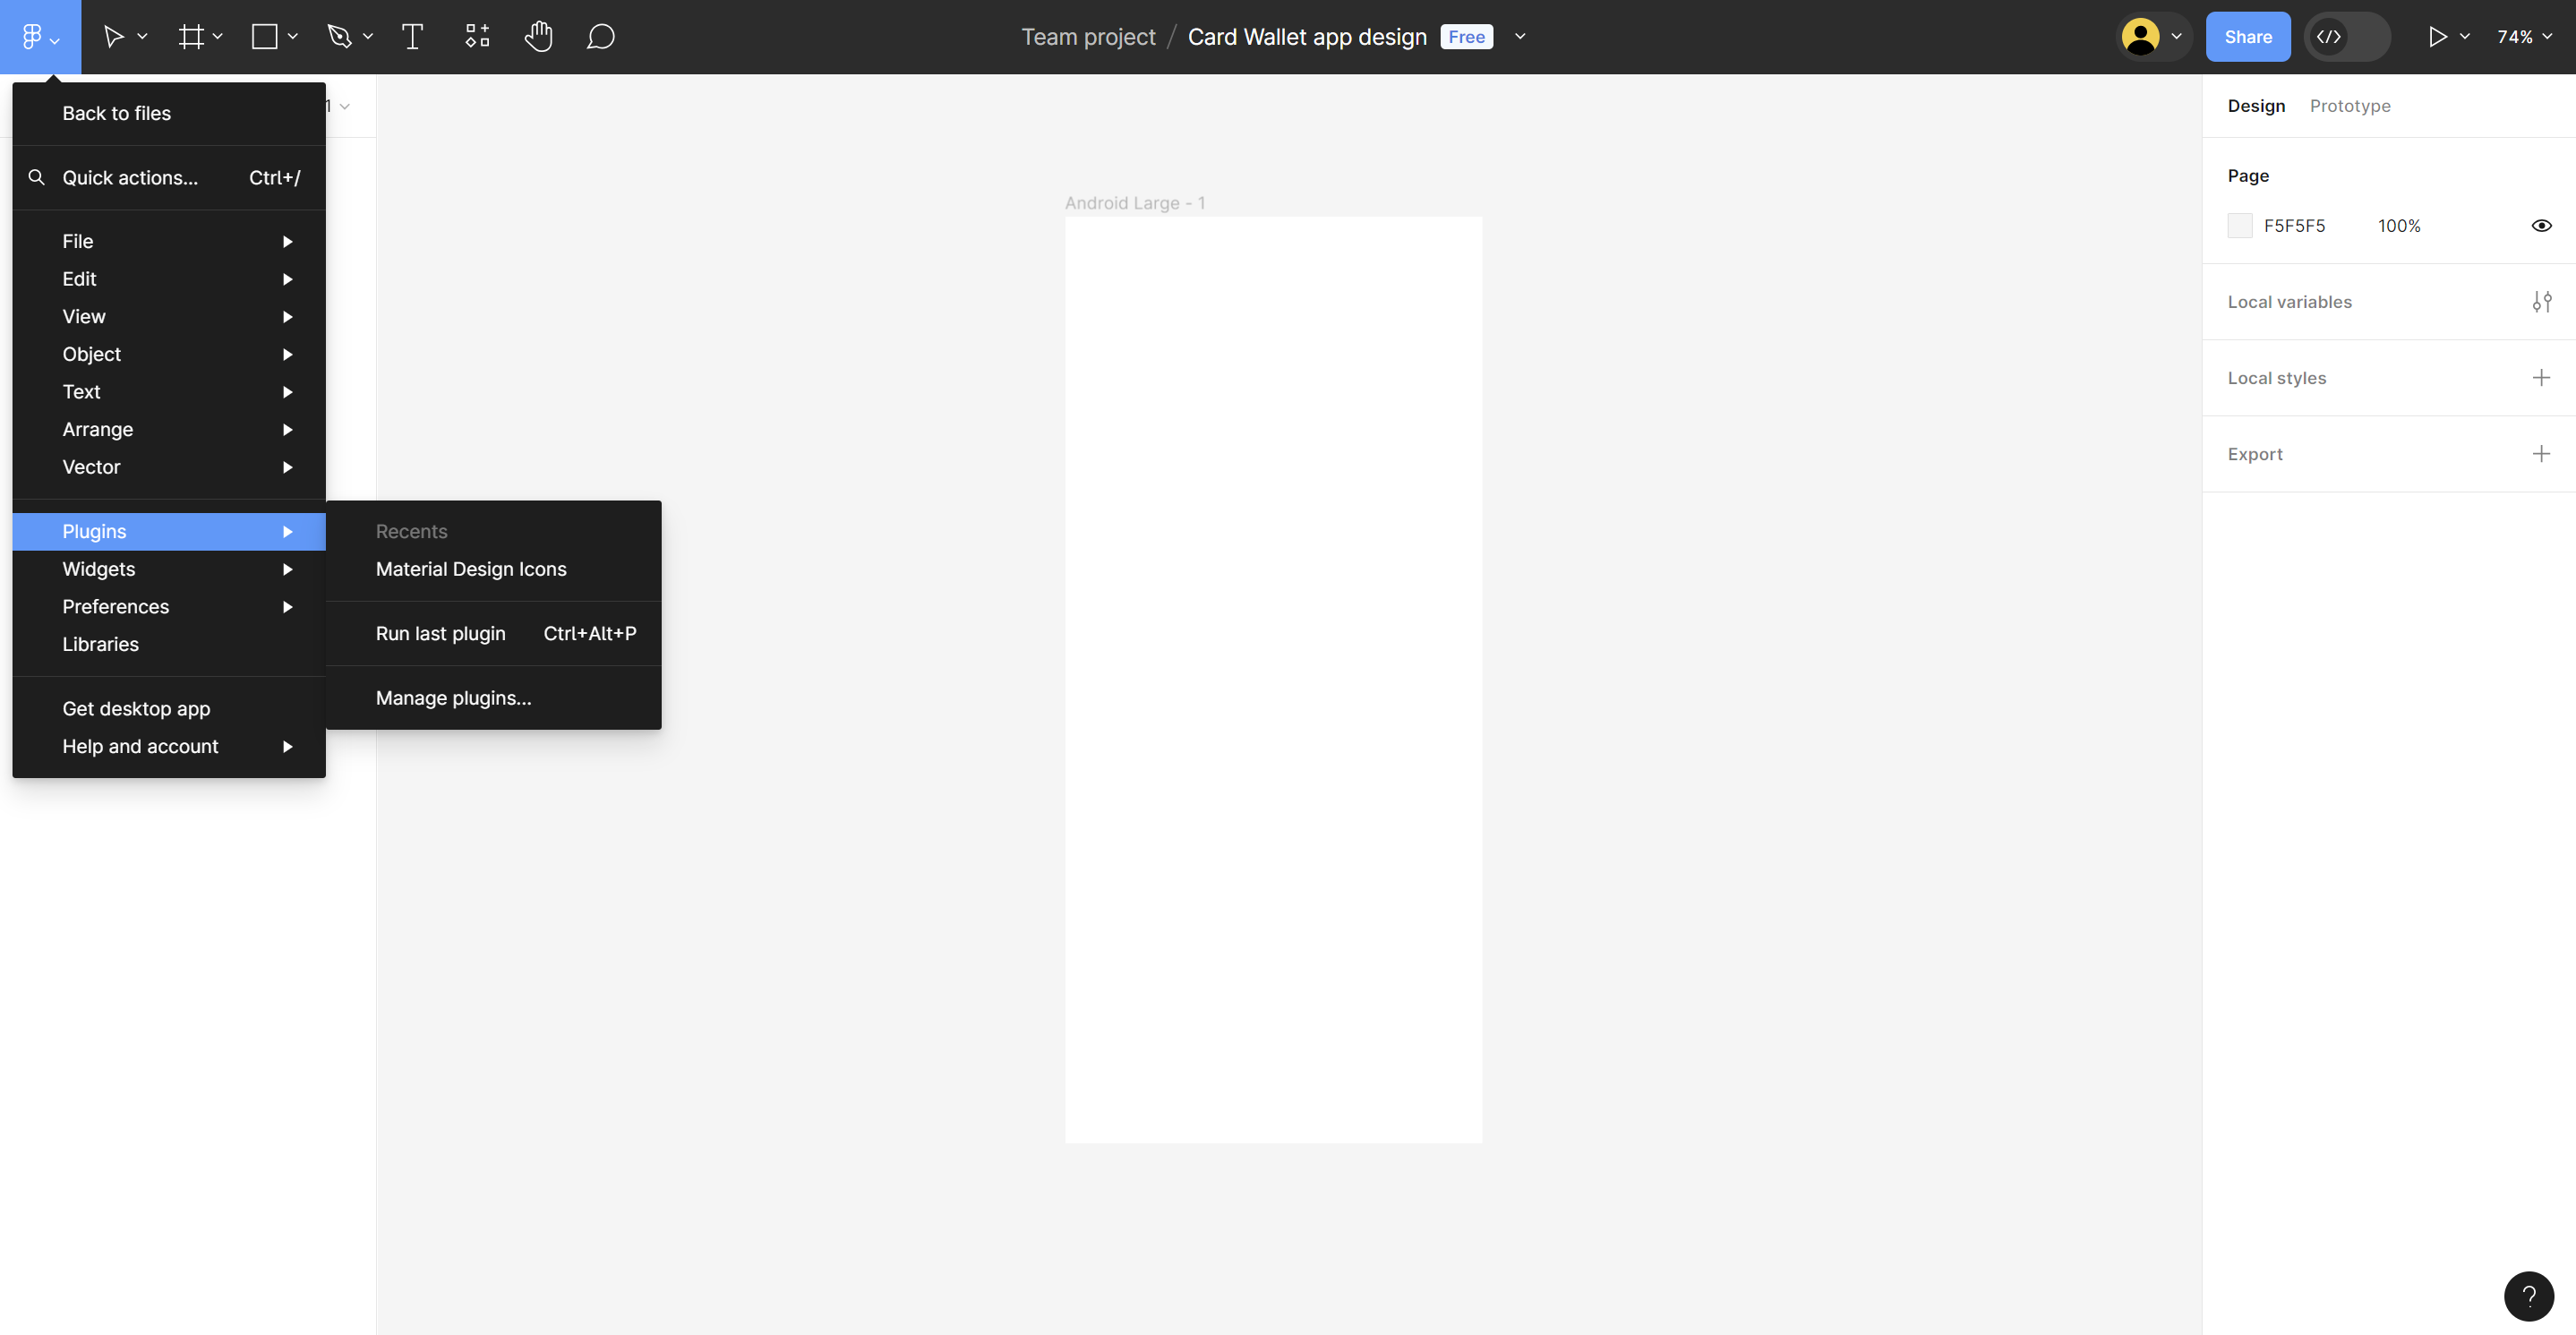Open the zoom level 74% dropdown
This screenshot has width=2576, height=1335.
[2523, 37]
